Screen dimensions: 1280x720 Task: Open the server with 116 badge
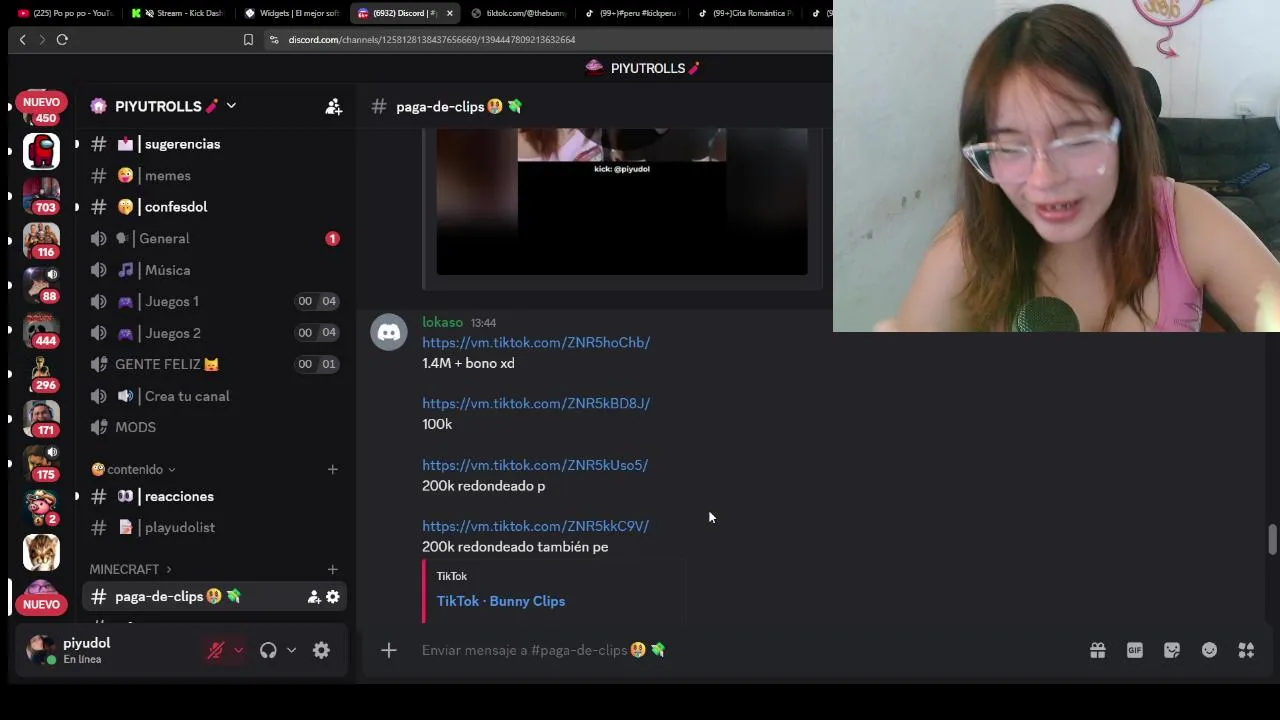tap(41, 239)
